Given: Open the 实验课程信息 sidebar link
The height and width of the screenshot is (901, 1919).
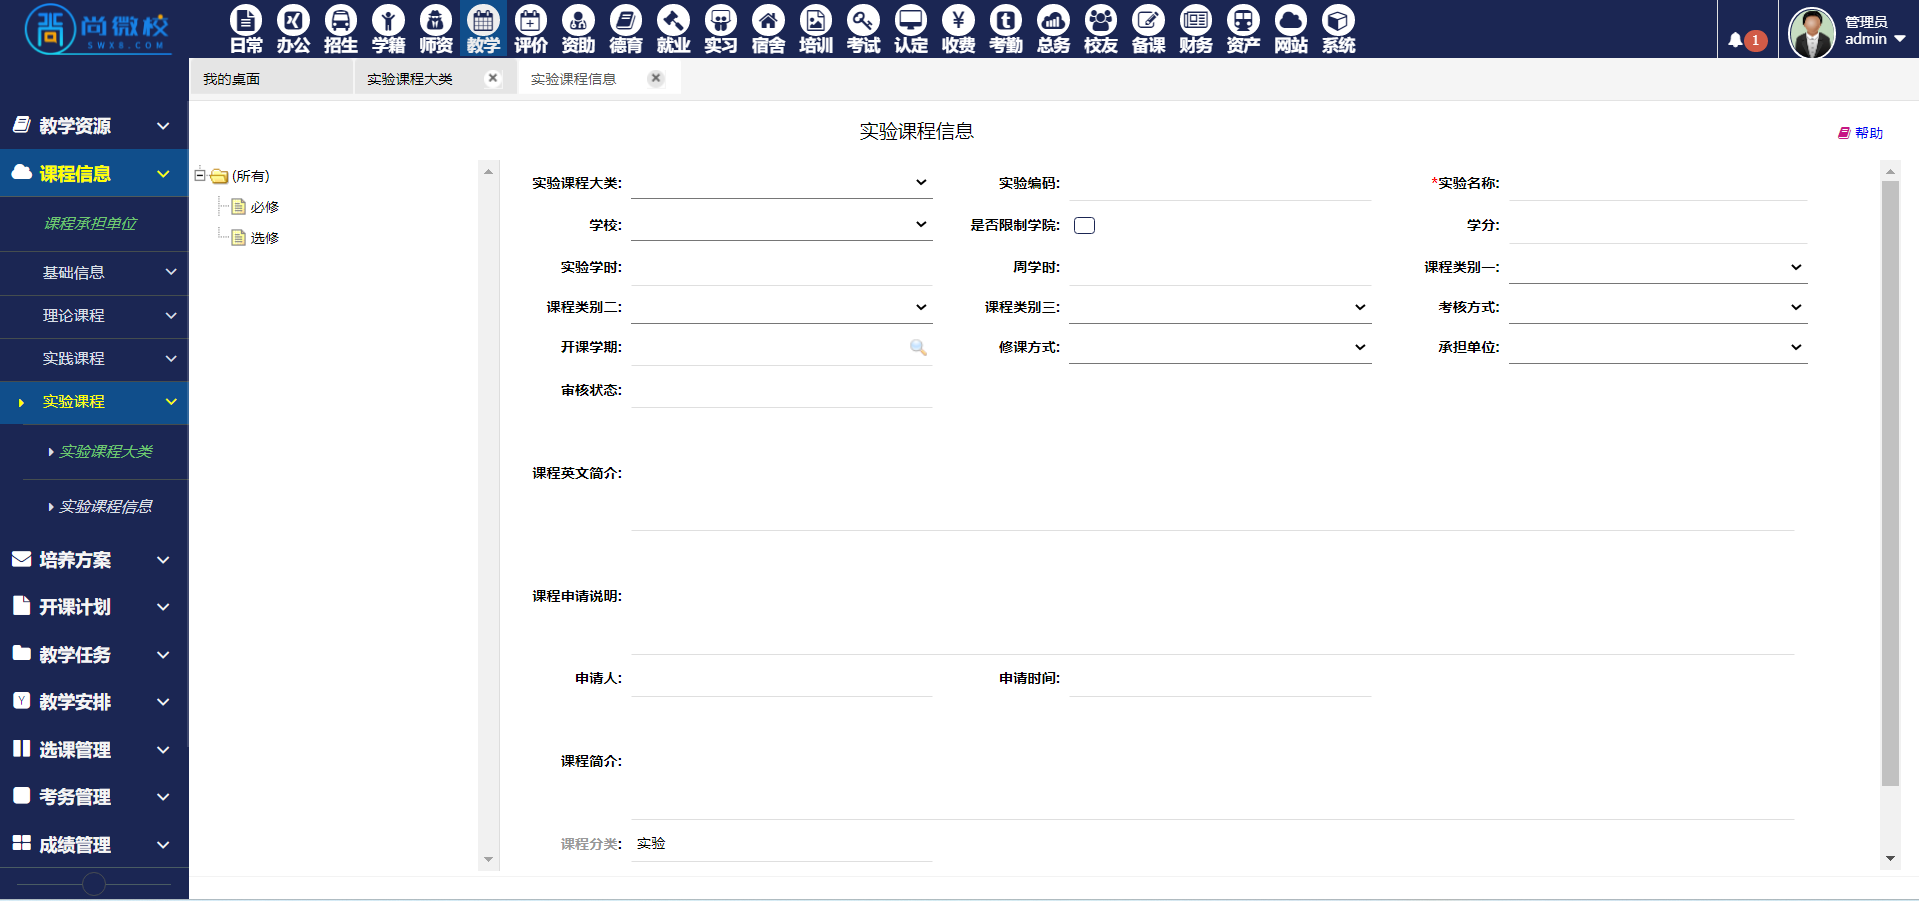Looking at the screenshot, I should click(105, 507).
